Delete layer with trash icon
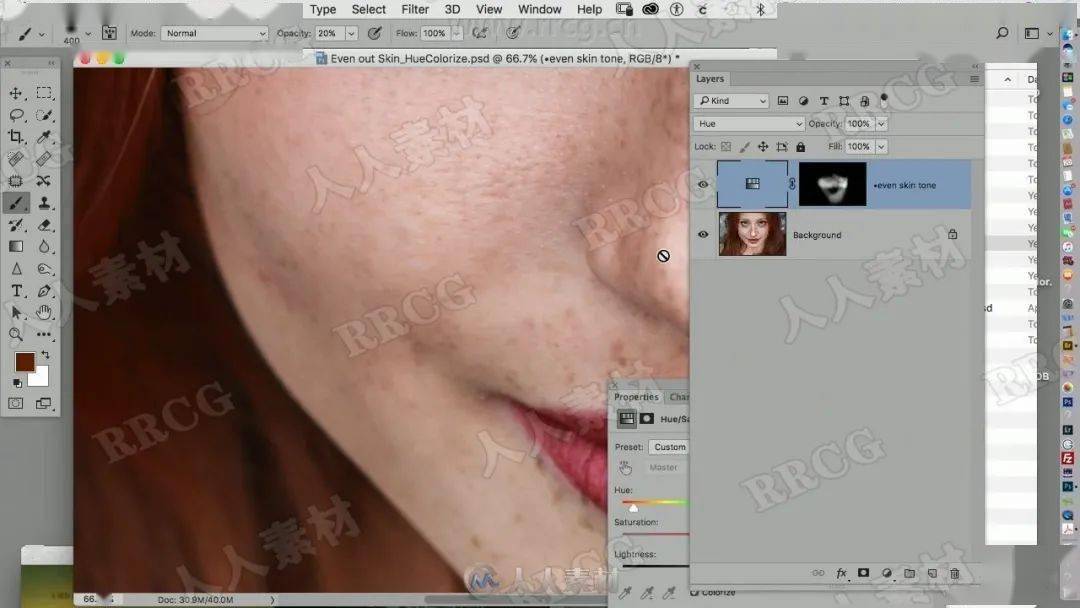 [x=955, y=573]
